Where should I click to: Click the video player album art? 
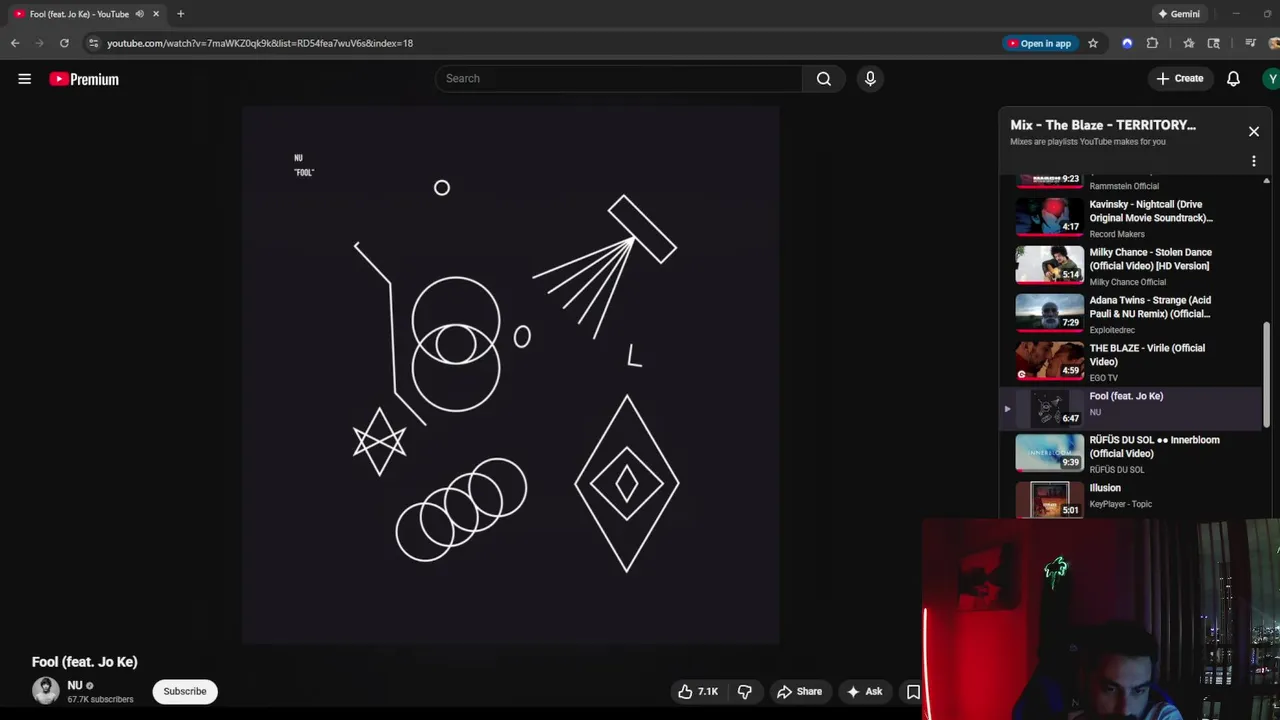[510, 375]
